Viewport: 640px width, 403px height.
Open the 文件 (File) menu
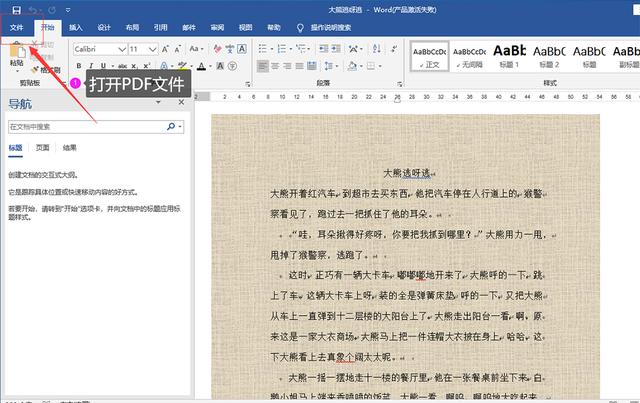[16, 28]
